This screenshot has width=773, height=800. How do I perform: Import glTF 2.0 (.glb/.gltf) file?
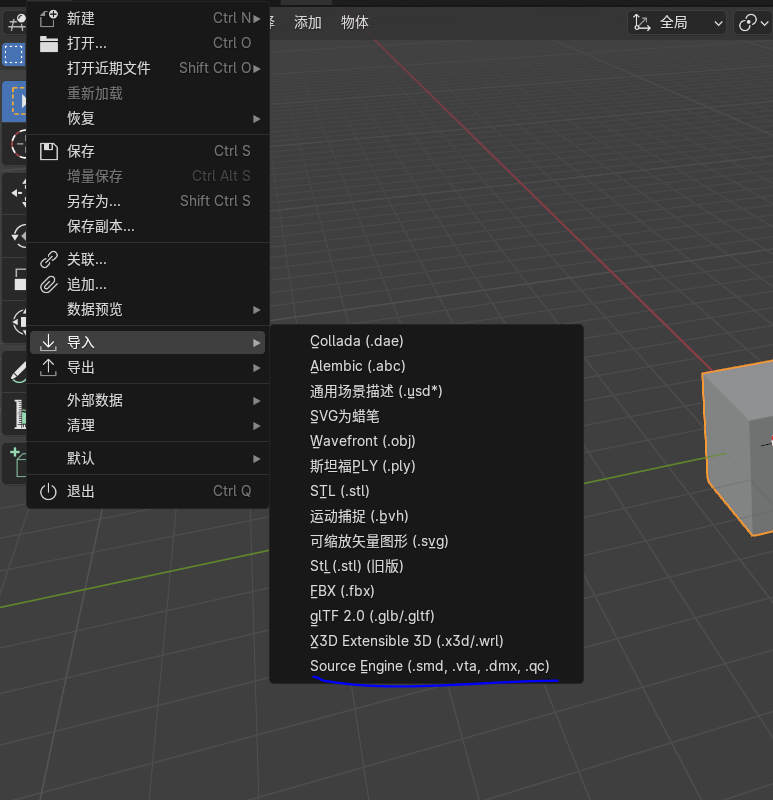pyautogui.click(x=427, y=616)
